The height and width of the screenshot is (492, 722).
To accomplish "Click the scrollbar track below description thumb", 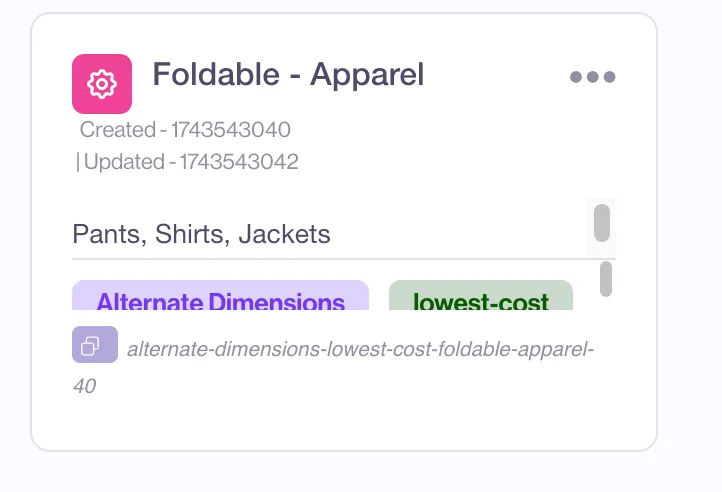I will 601,249.
